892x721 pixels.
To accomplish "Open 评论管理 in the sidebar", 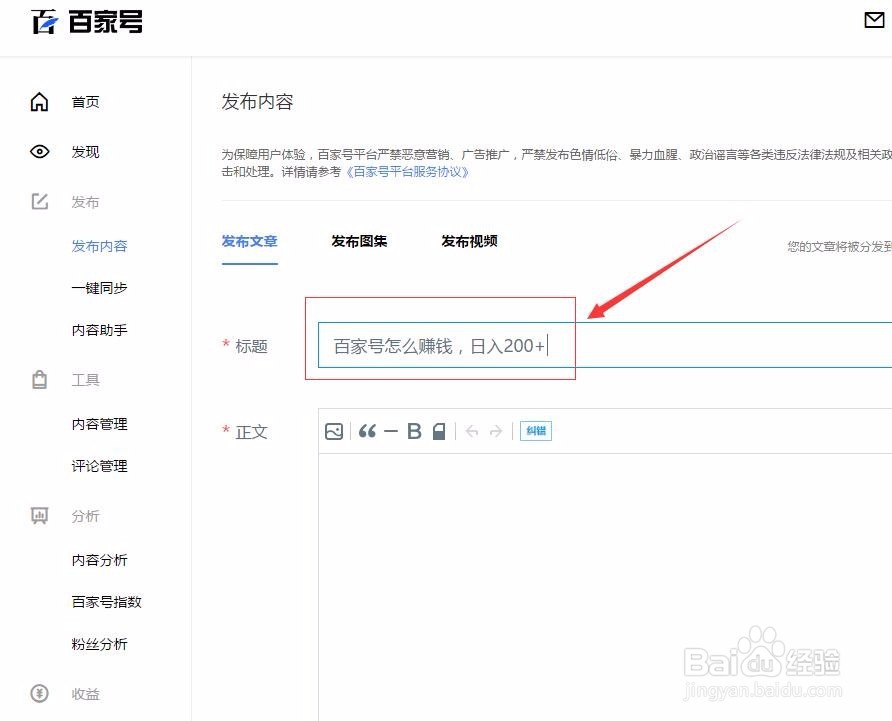I will point(100,466).
